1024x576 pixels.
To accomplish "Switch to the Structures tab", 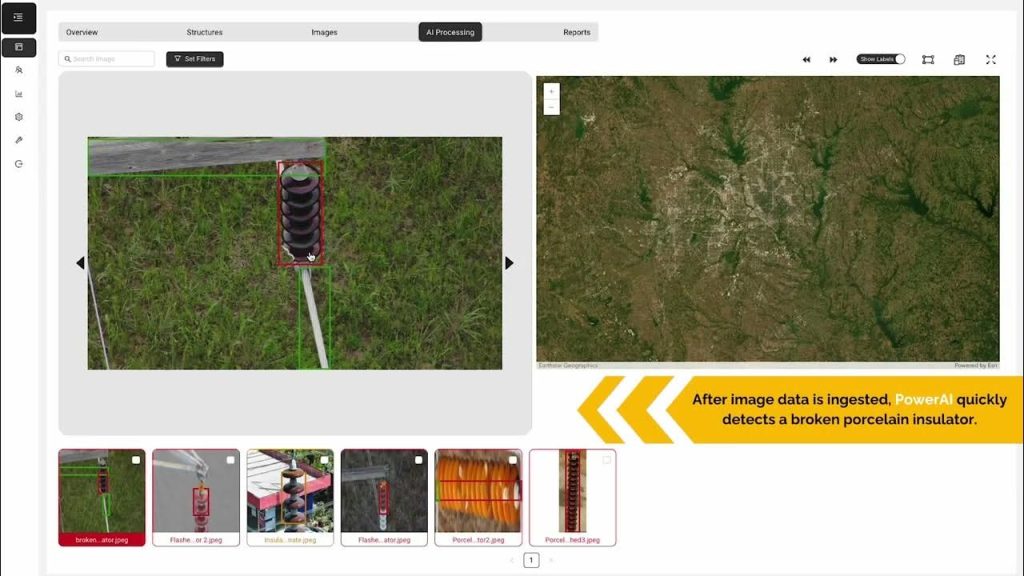I will (204, 32).
